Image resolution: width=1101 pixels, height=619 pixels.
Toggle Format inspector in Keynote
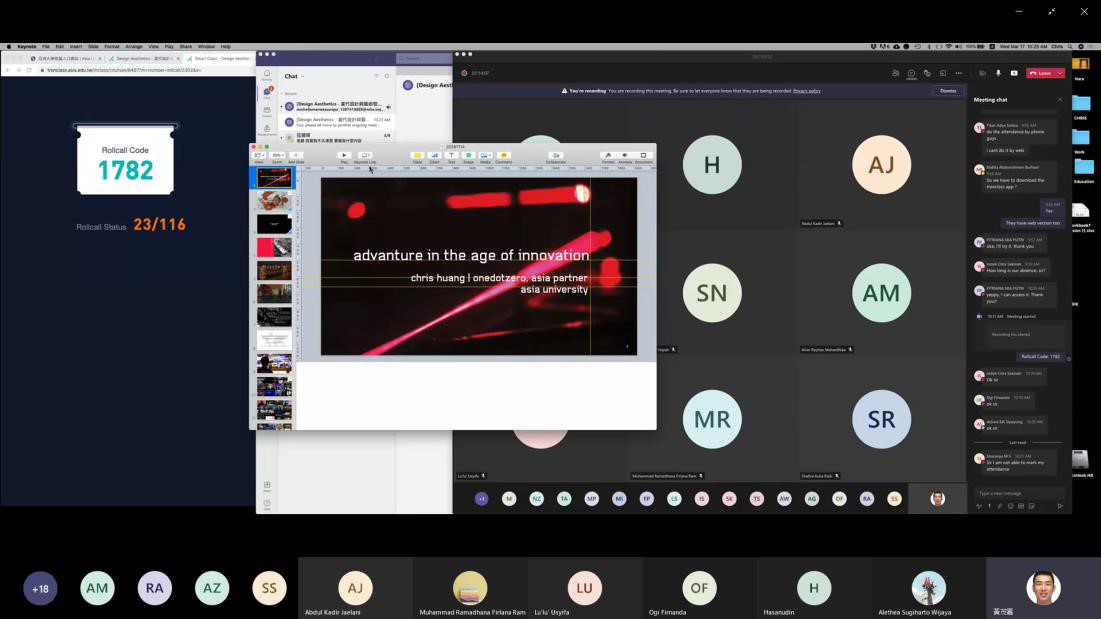click(608, 157)
